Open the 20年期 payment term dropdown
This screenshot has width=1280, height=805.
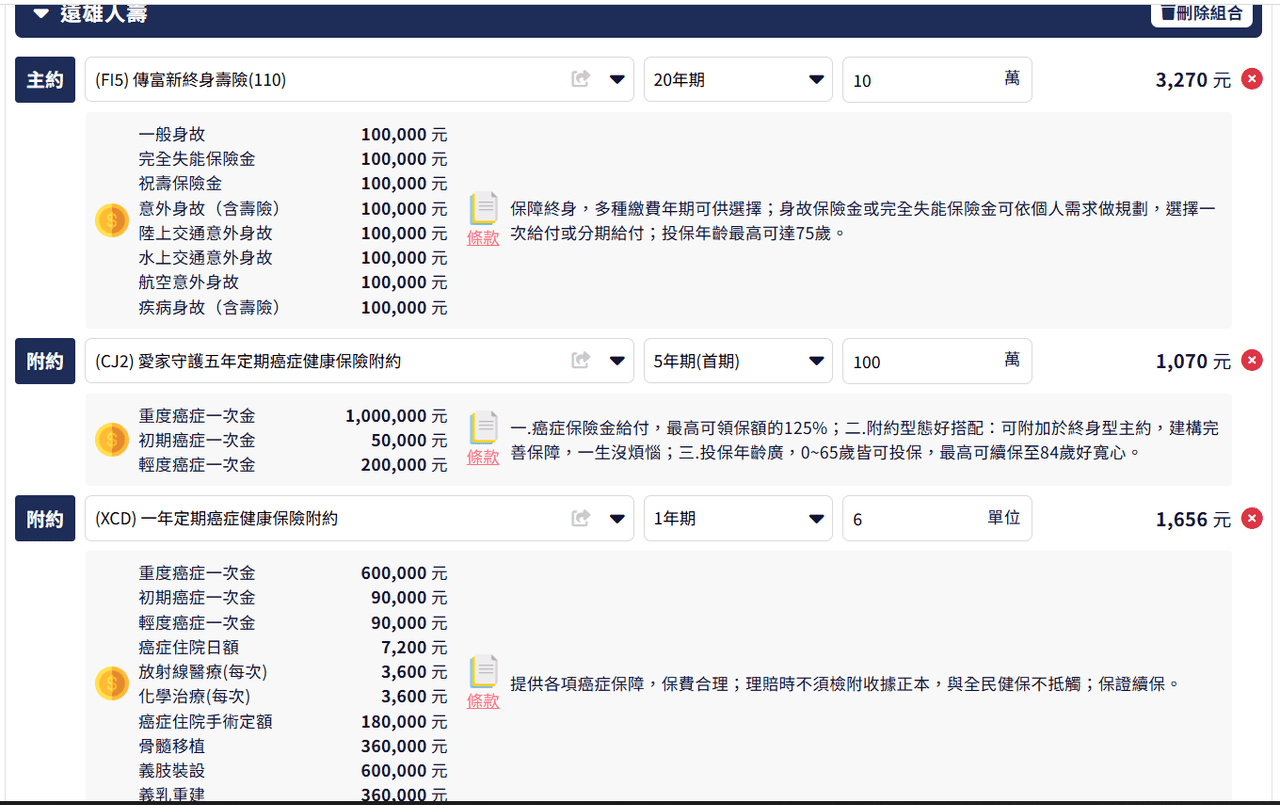tap(738, 79)
